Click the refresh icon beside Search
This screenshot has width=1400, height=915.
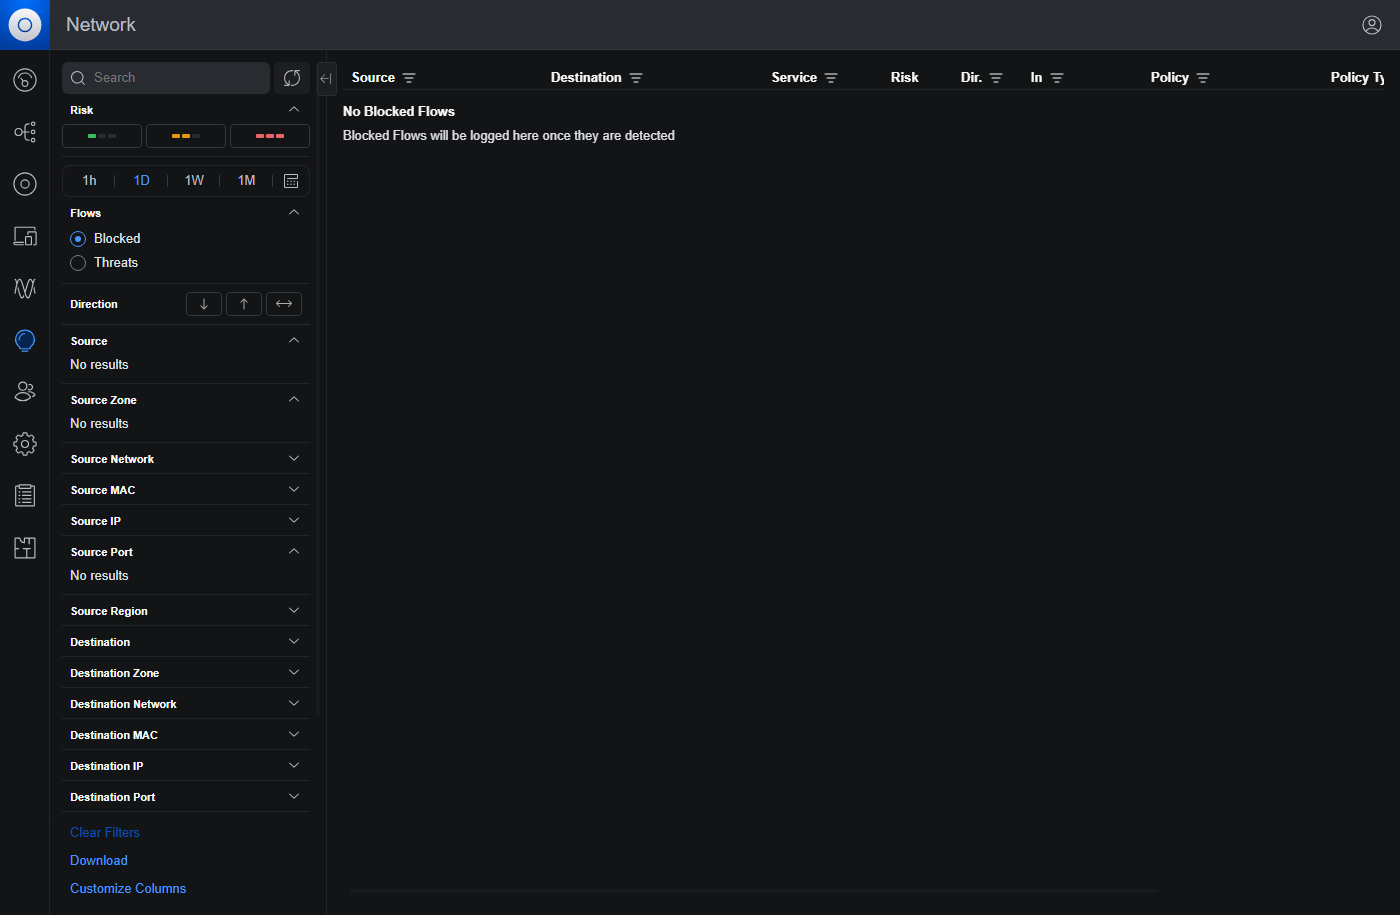[292, 78]
